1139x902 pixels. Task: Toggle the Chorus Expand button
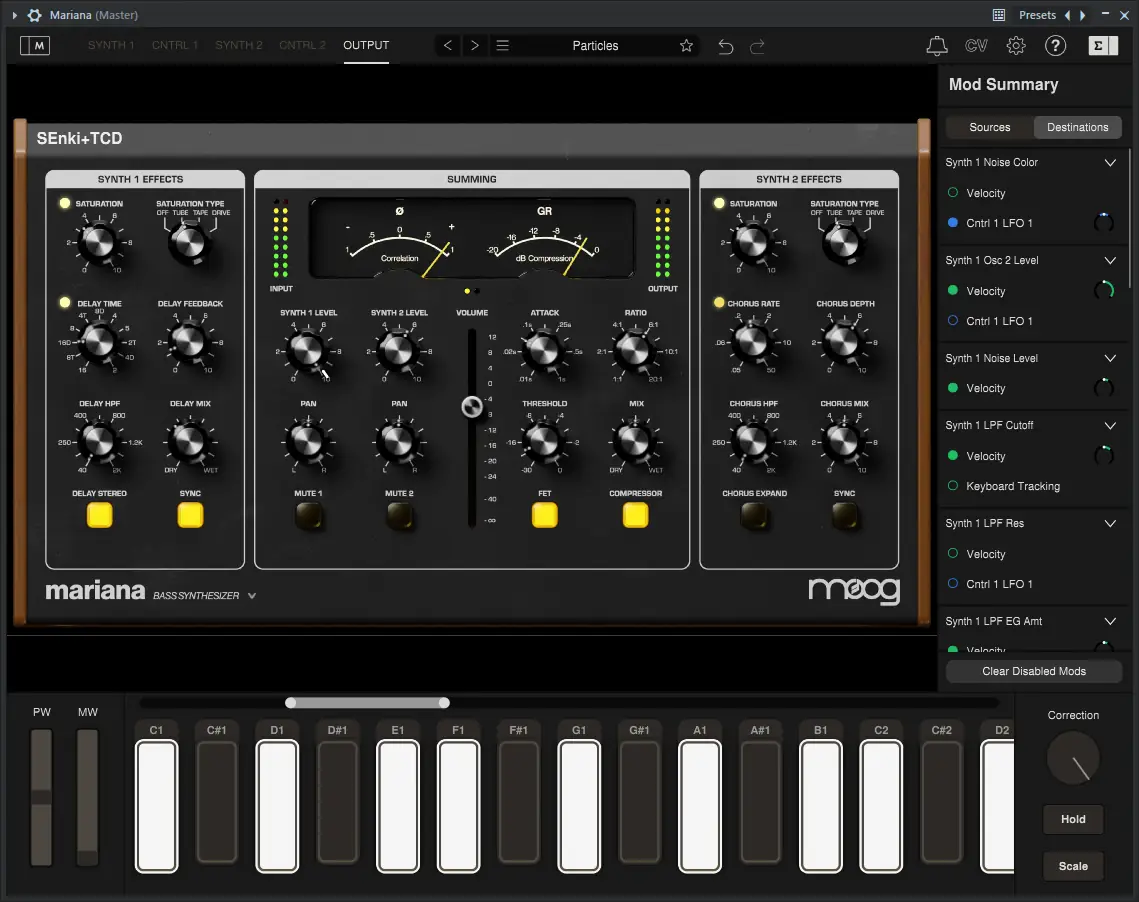tap(754, 516)
